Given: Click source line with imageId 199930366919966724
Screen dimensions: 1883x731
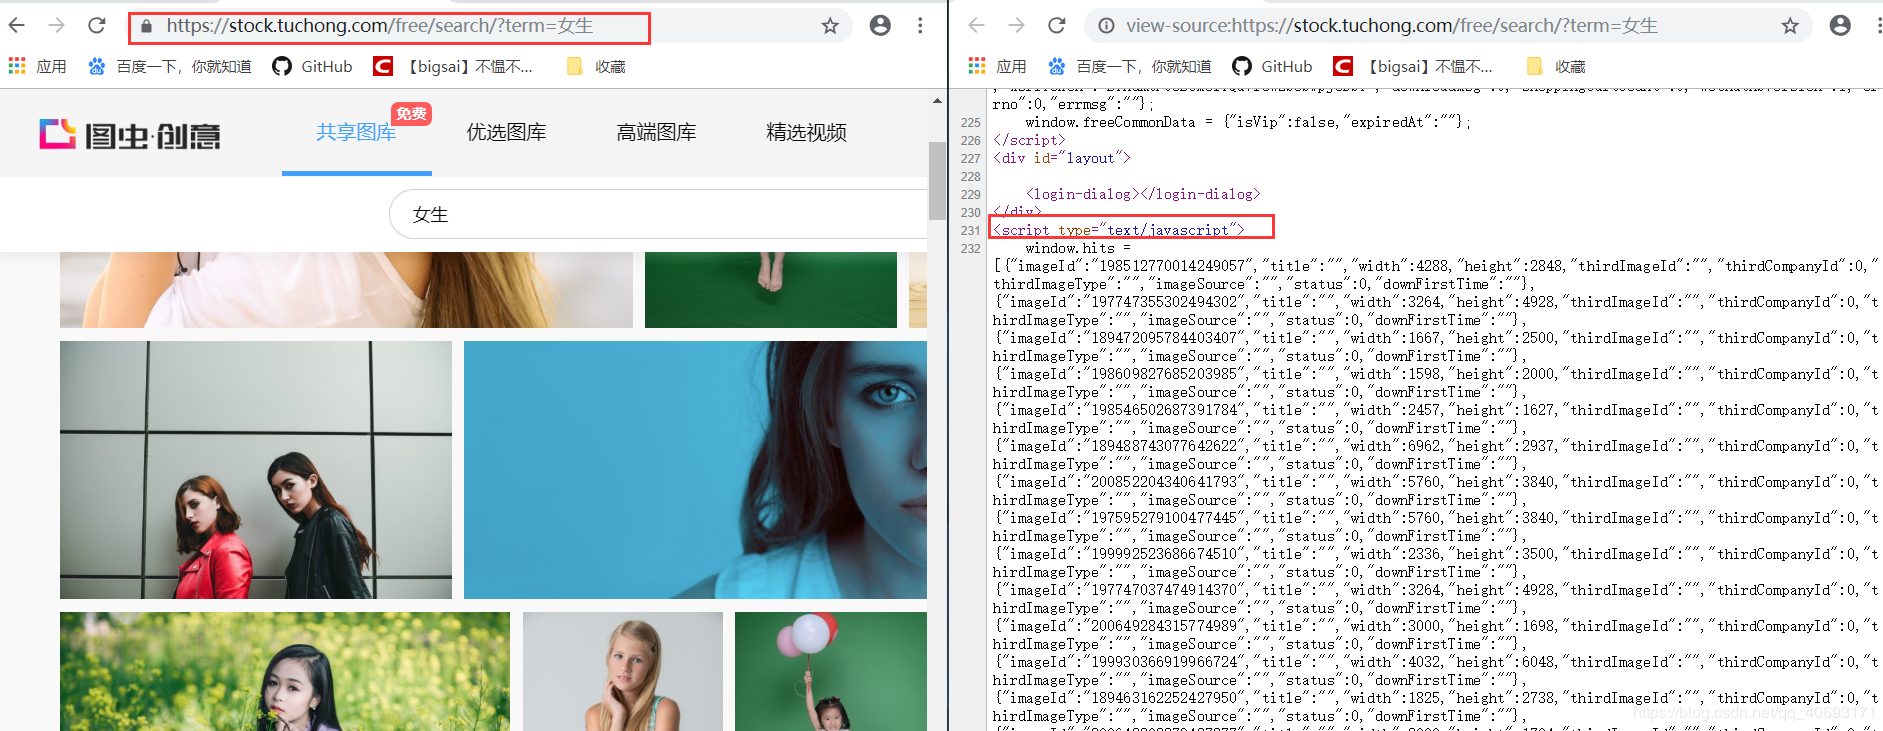Looking at the screenshot, I should click(x=1436, y=671).
